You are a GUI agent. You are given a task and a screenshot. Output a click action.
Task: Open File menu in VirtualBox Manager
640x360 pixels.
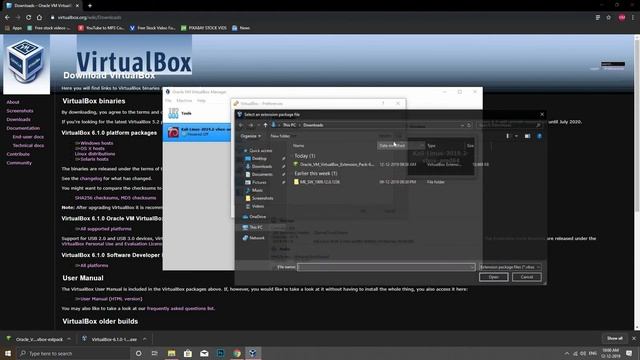[168, 100]
